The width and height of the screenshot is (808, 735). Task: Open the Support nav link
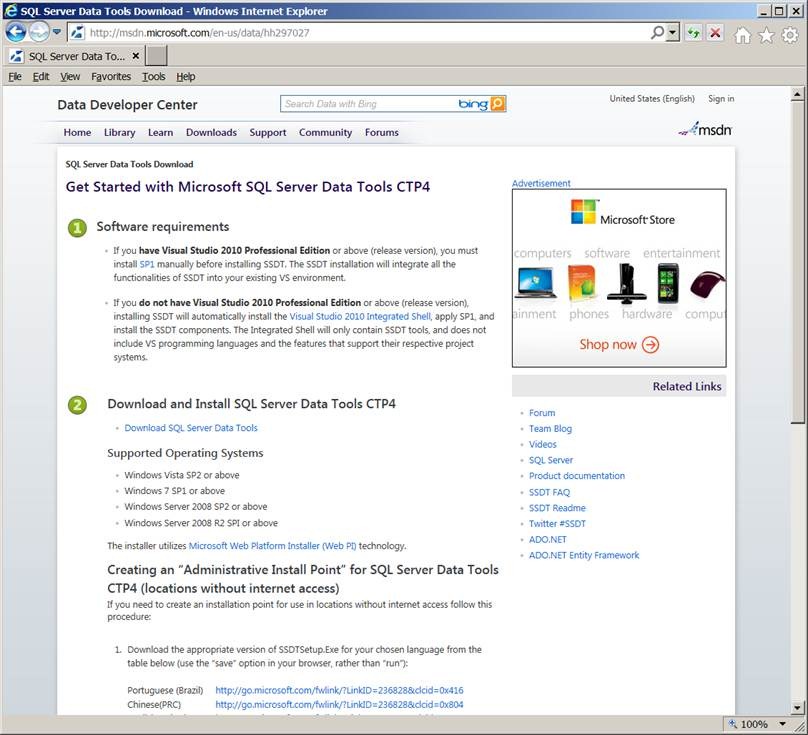coord(268,132)
